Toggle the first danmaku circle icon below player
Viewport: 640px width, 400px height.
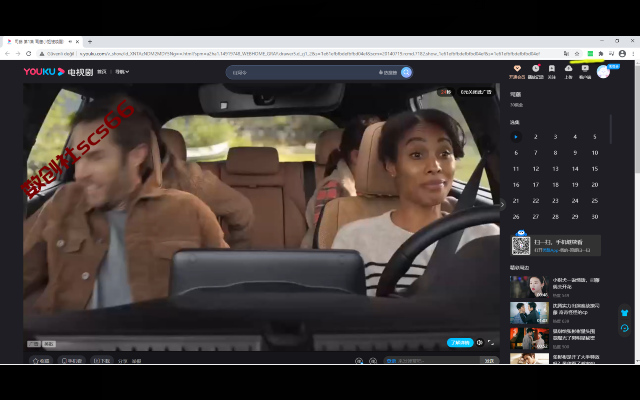(x=359, y=361)
